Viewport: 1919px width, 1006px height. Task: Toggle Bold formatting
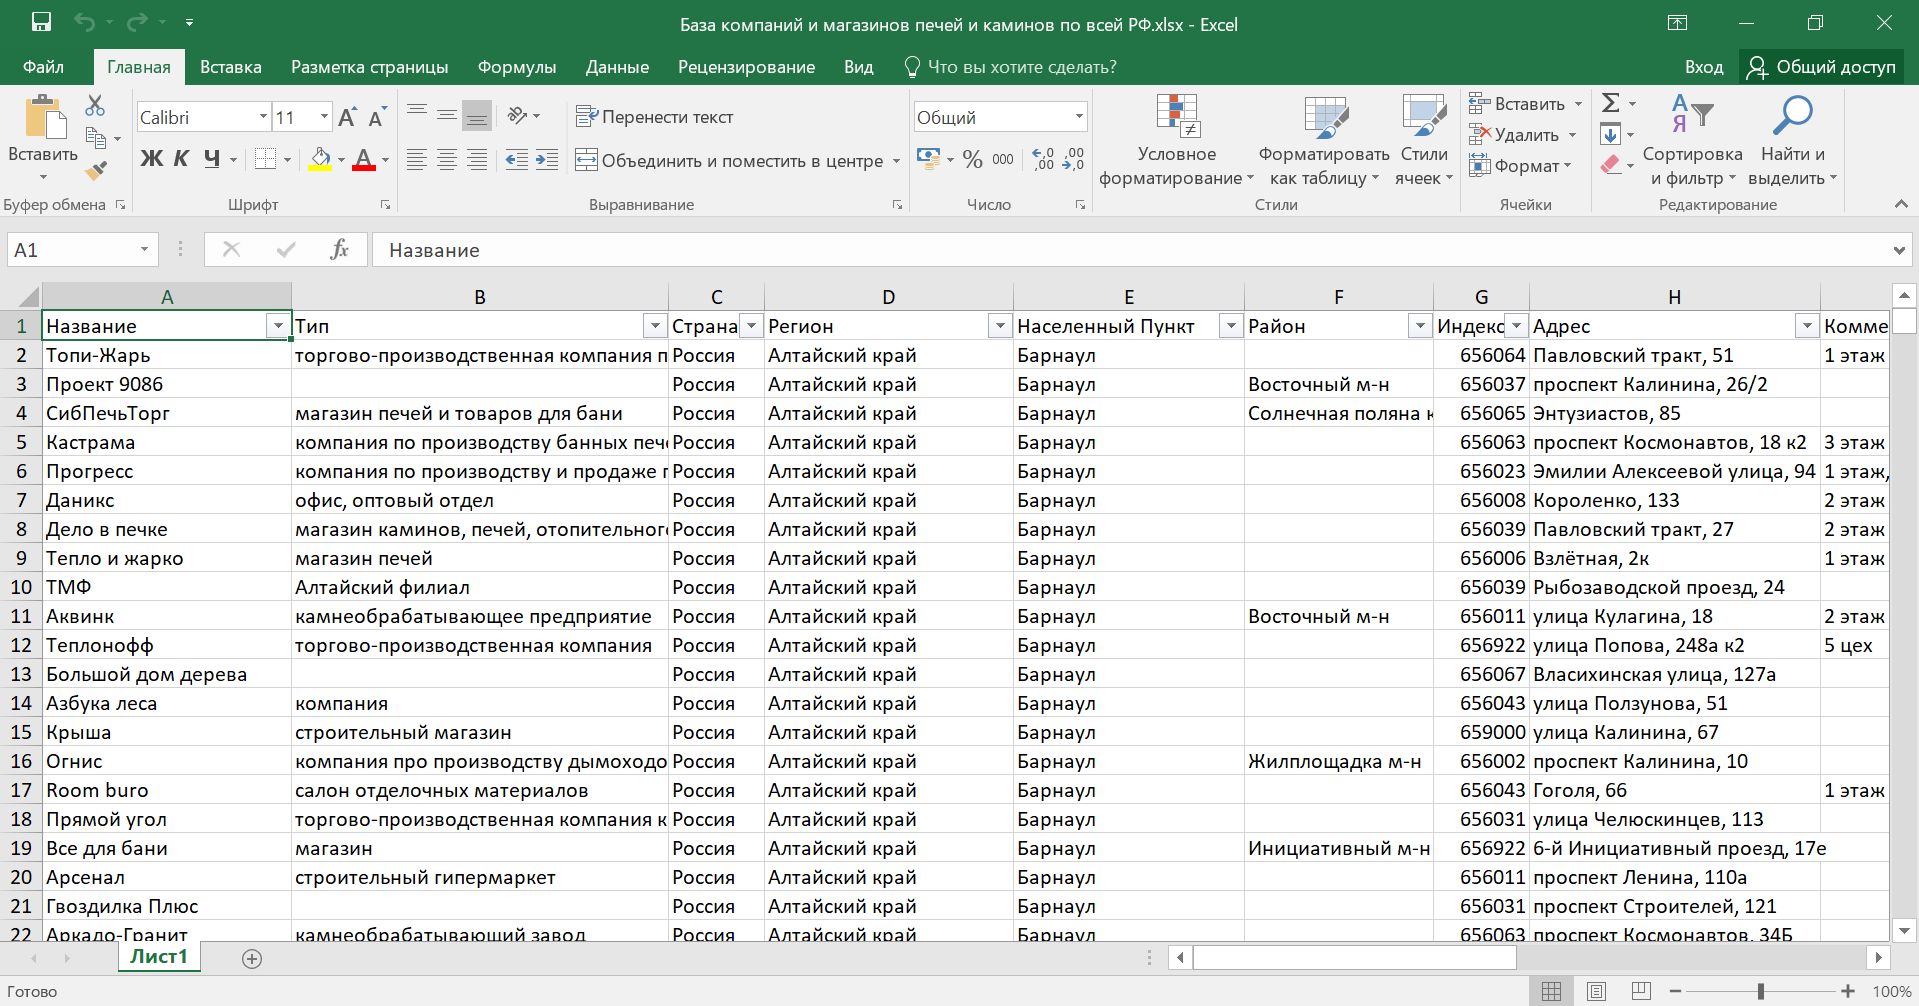(x=151, y=159)
